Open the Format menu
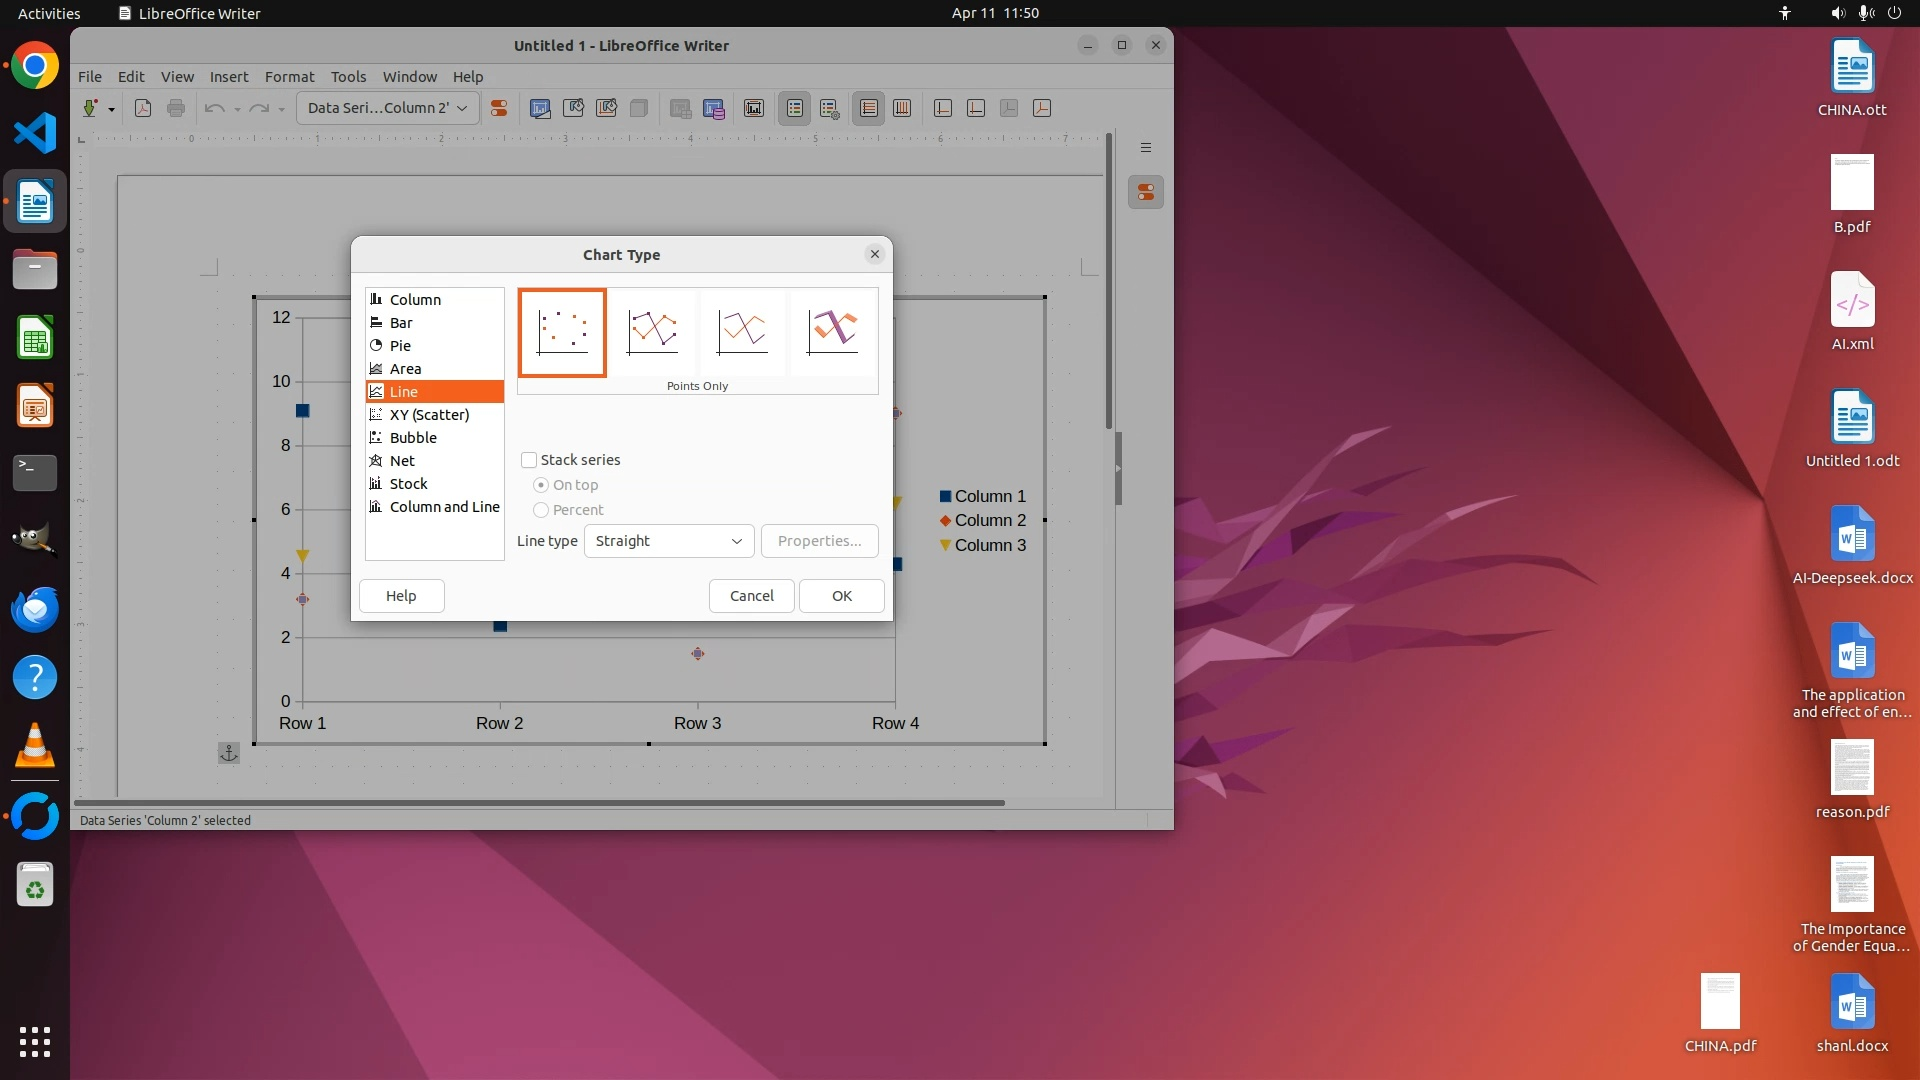 pos(289,76)
